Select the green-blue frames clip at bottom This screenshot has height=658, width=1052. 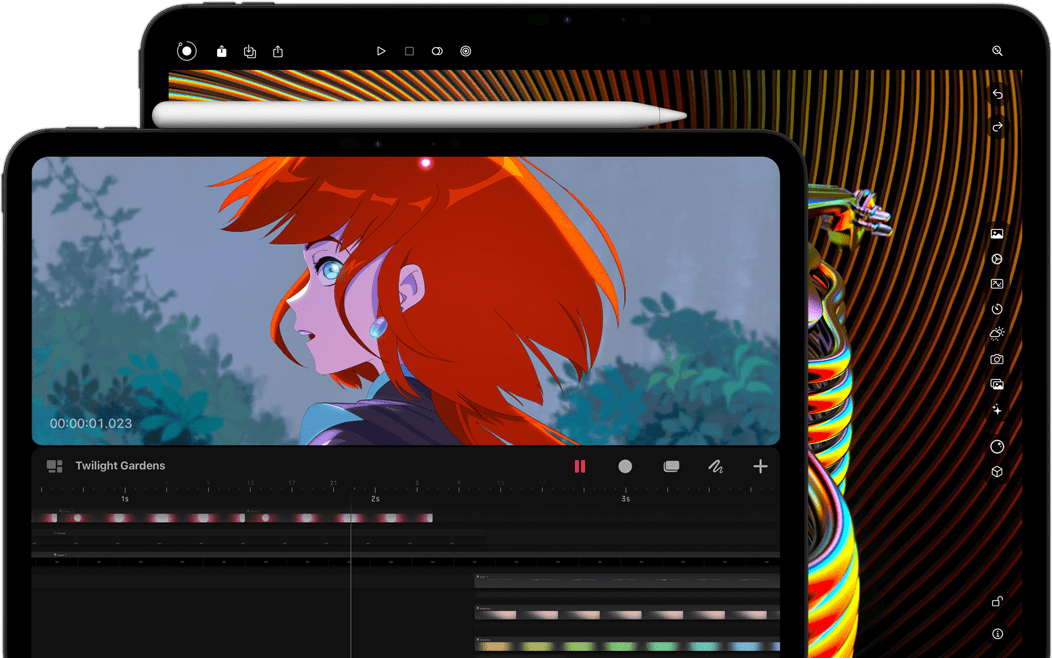627,645
